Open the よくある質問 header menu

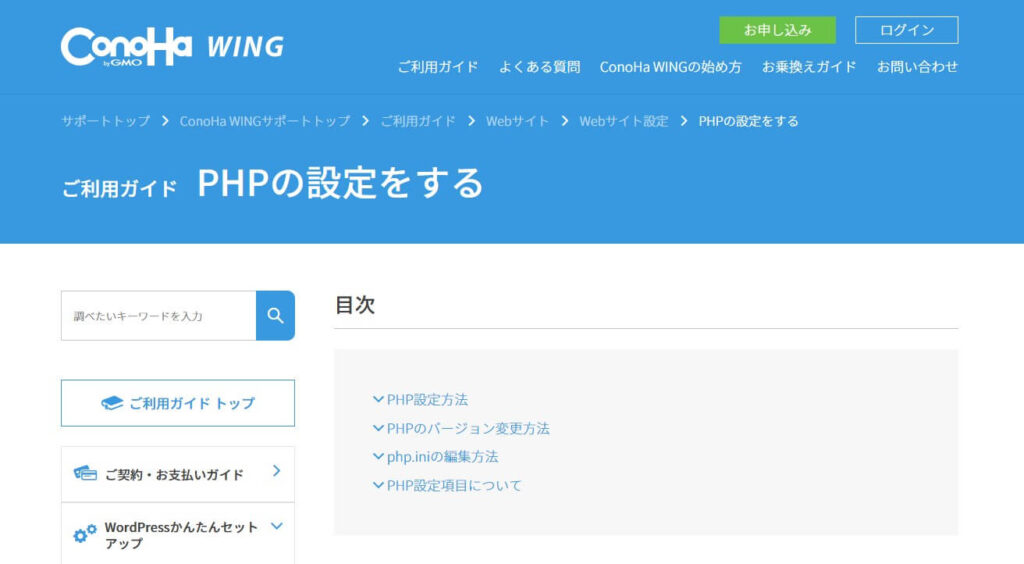[x=539, y=67]
